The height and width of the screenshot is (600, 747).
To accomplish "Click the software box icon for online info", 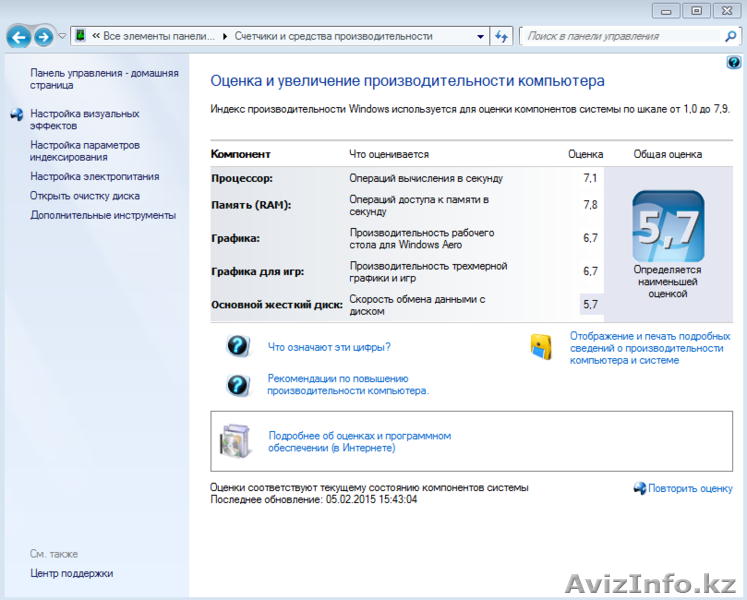I will (238, 441).
